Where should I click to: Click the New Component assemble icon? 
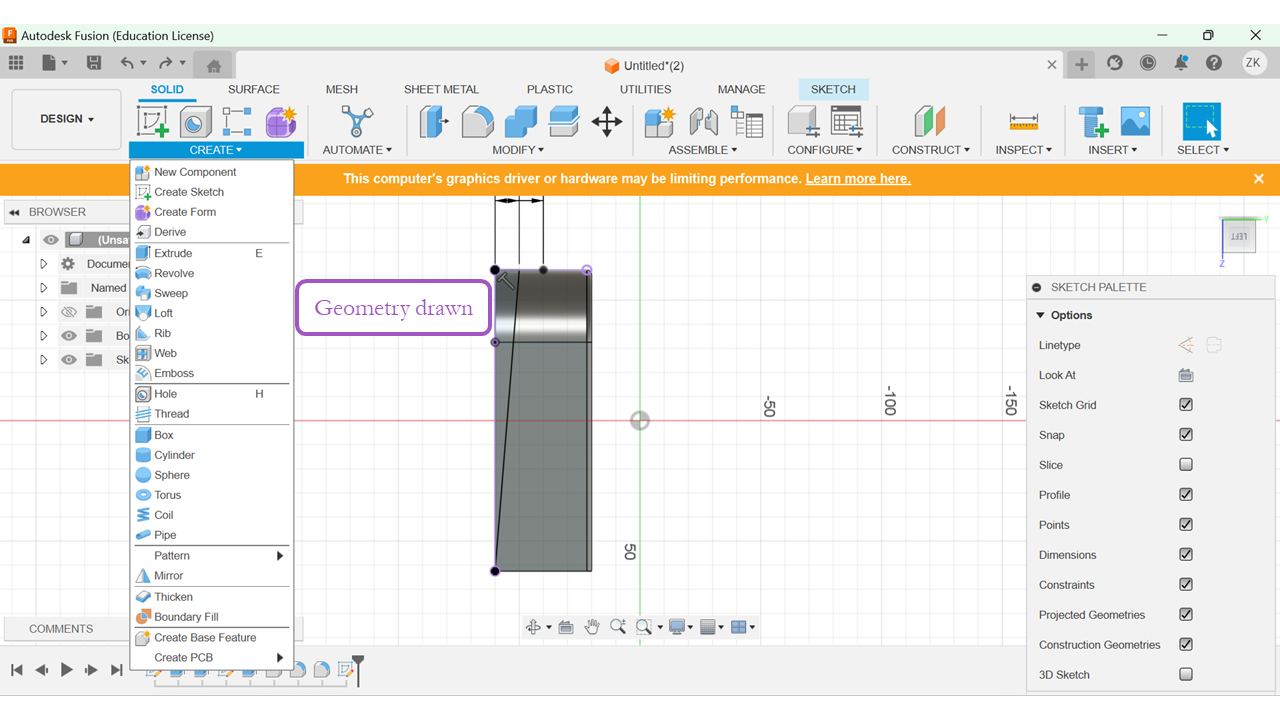coord(659,122)
